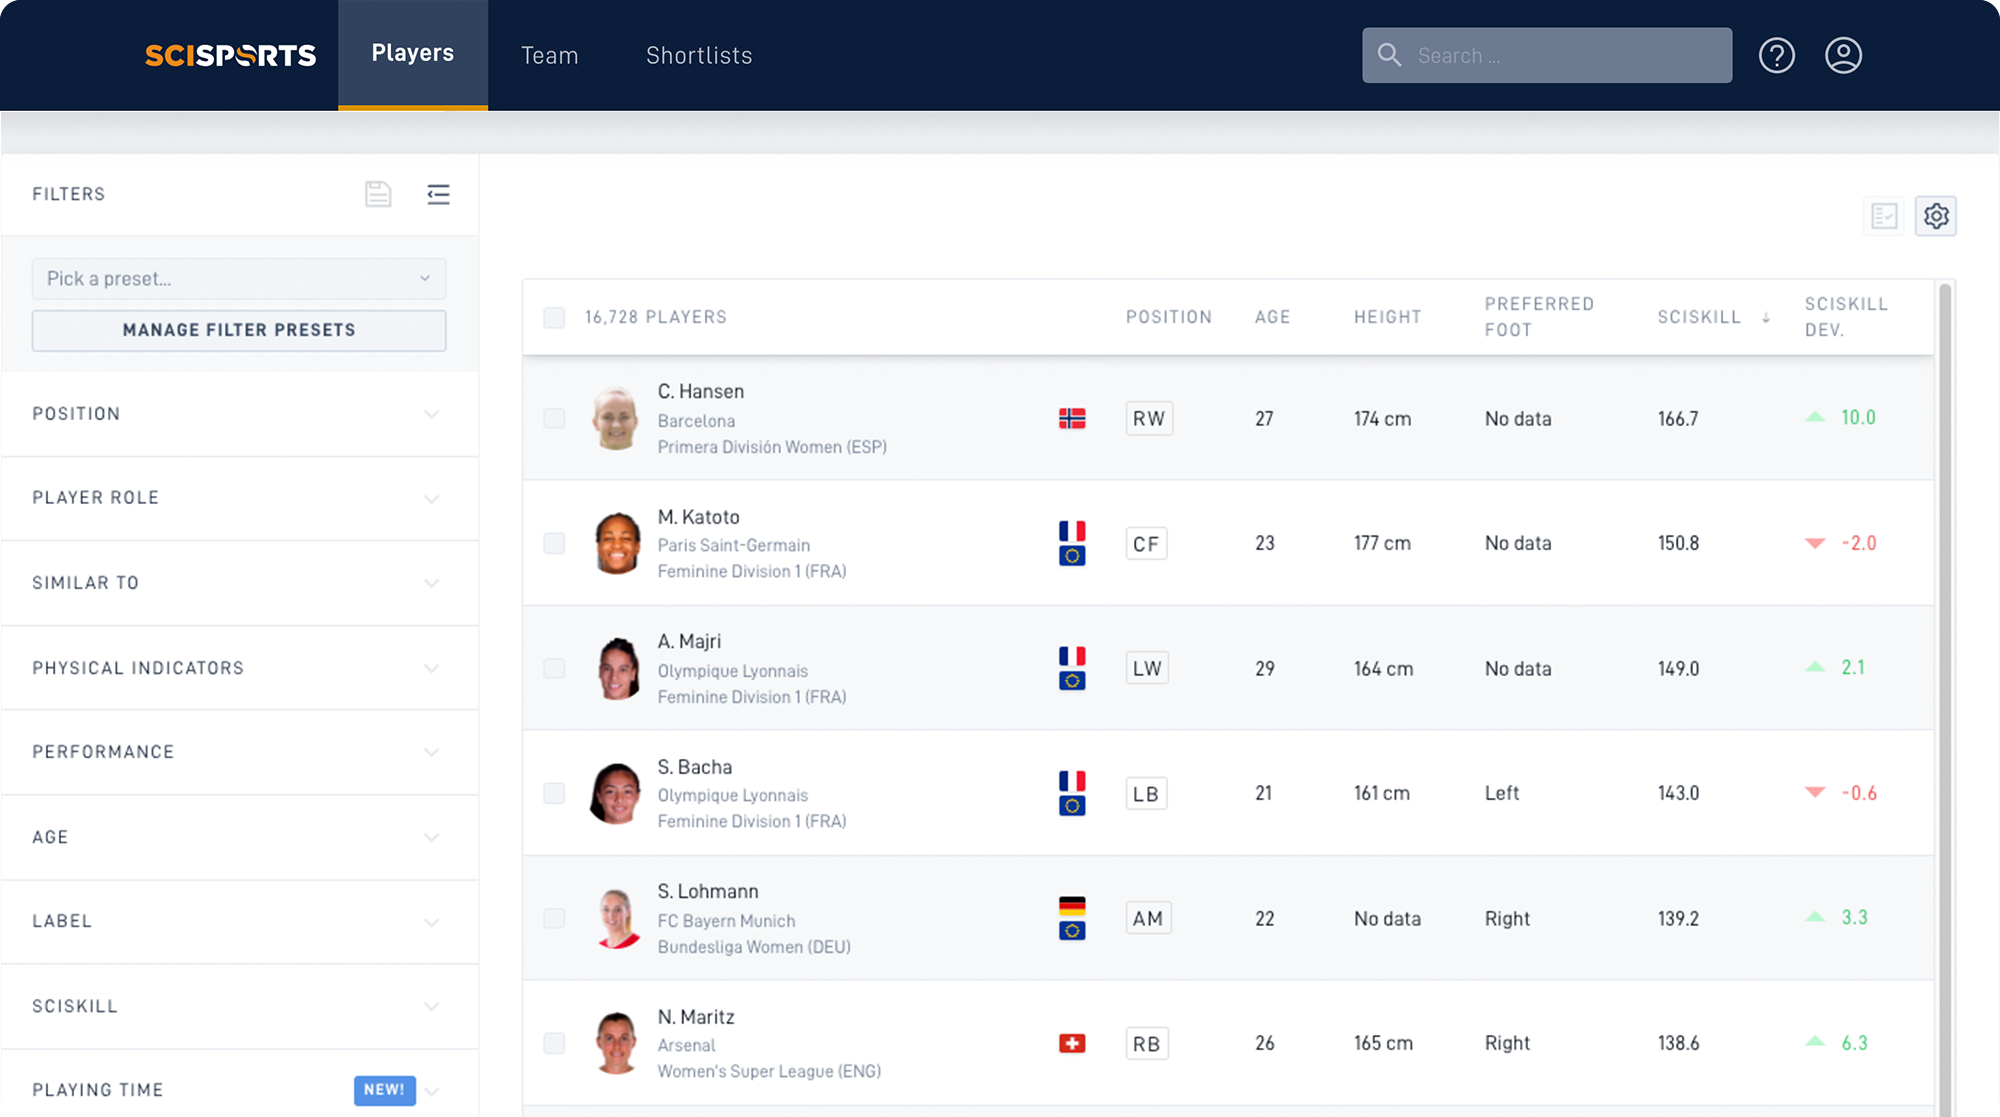Screen dimensions: 2000x1117
Task: Sort by the SciSkill Dev. column header
Action: [x=1846, y=317]
